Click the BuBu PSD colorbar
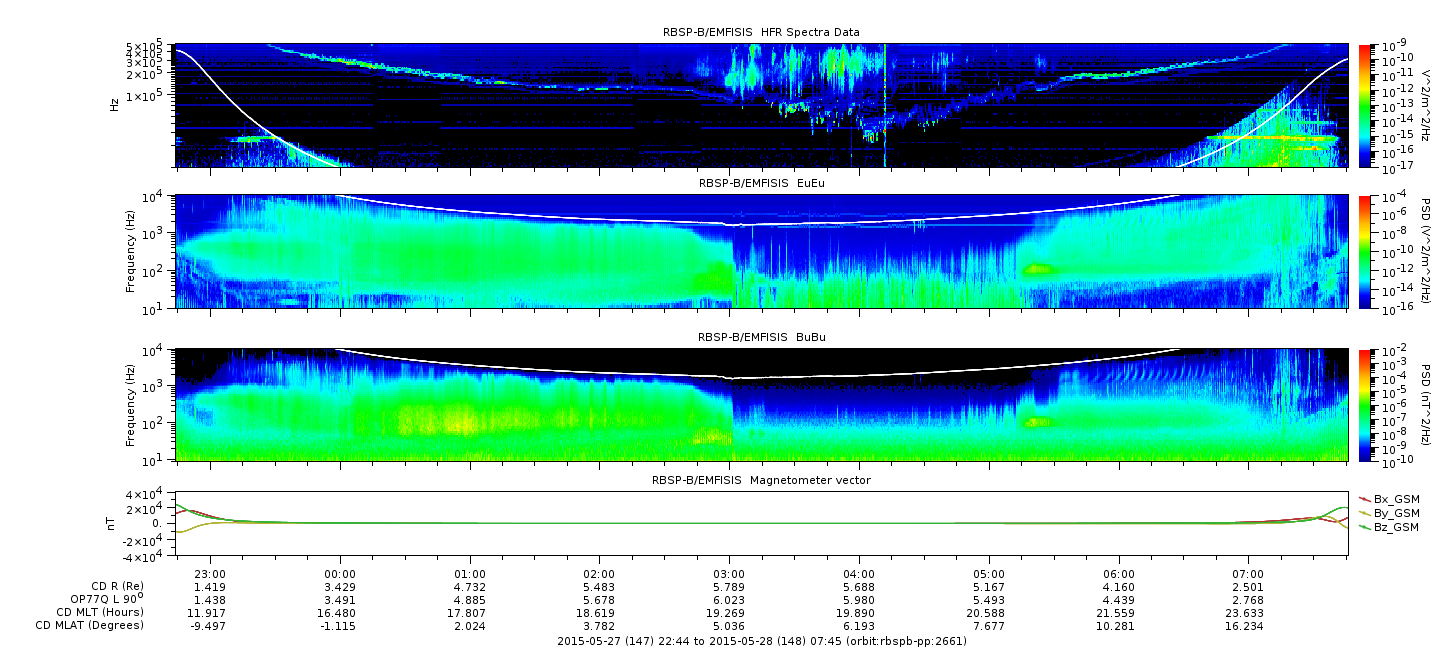The image size is (1447, 658). [x=1365, y=405]
